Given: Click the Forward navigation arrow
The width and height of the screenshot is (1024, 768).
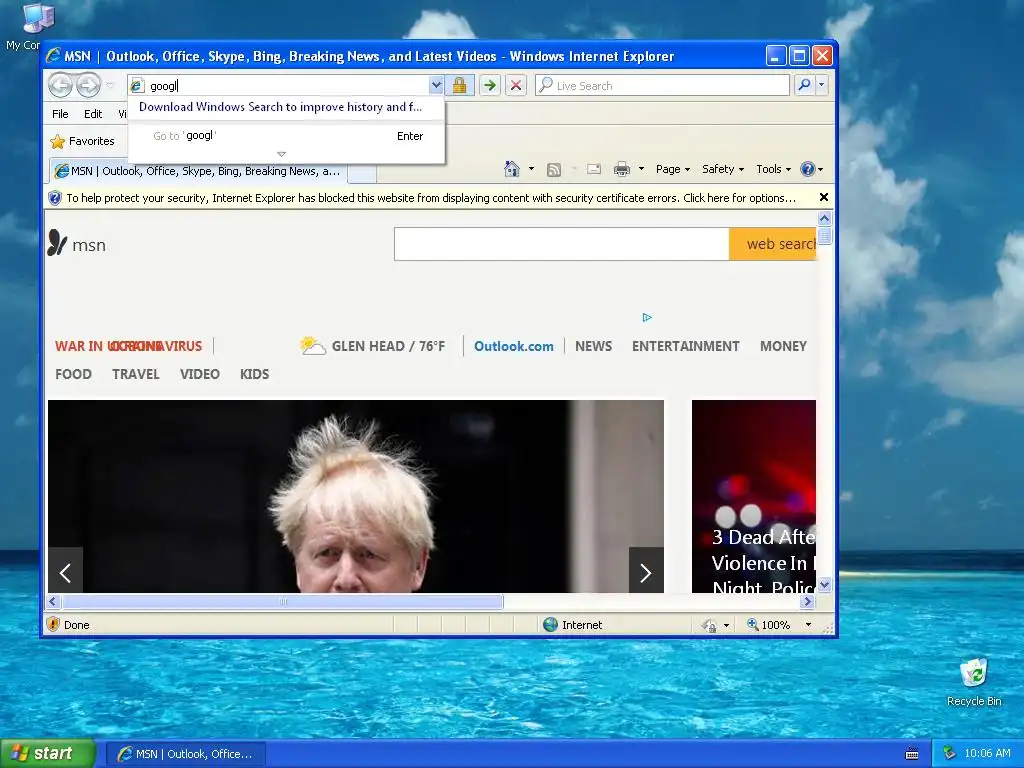Looking at the screenshot, I should click(x=88, y=86).
